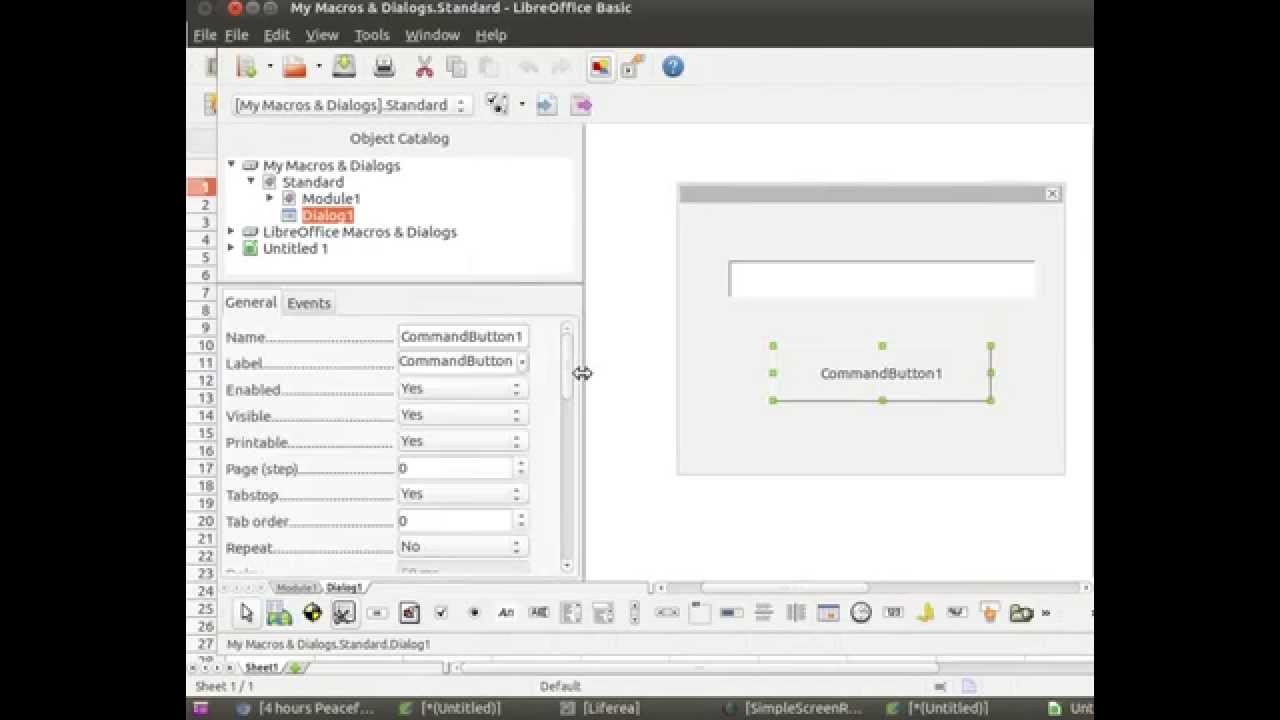Expand the Module1 tree node
Image resolution: width=1280 pixels, height=720 pixels.
pyautogui.click(x=270, y=198)
